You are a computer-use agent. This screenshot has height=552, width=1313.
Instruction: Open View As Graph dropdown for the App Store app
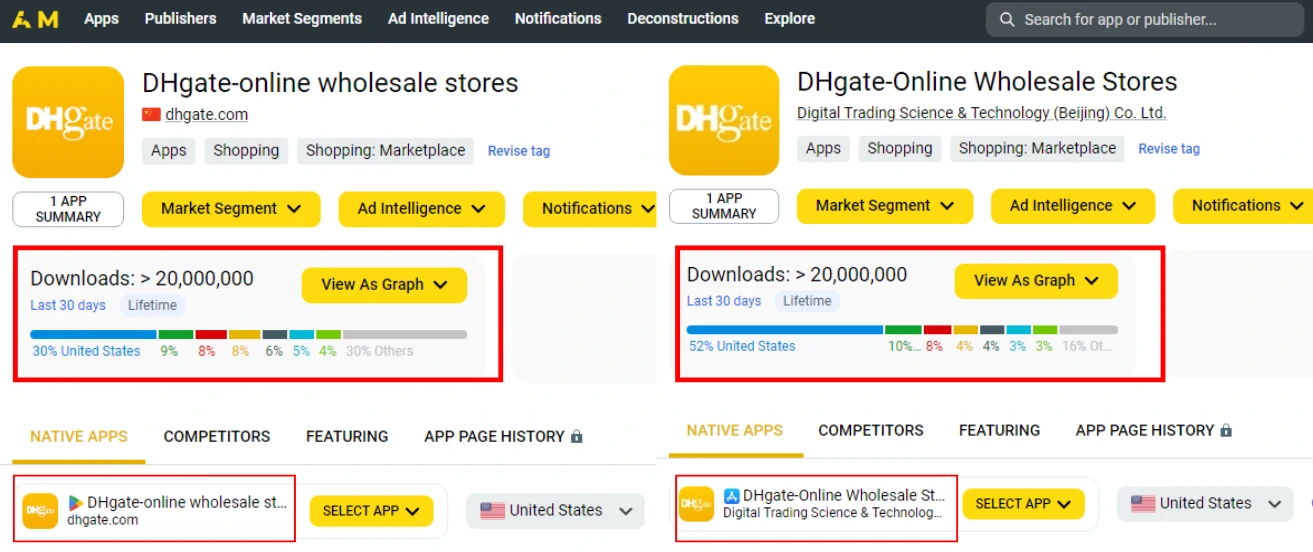pyautogui.click(x=1036, y=281)
